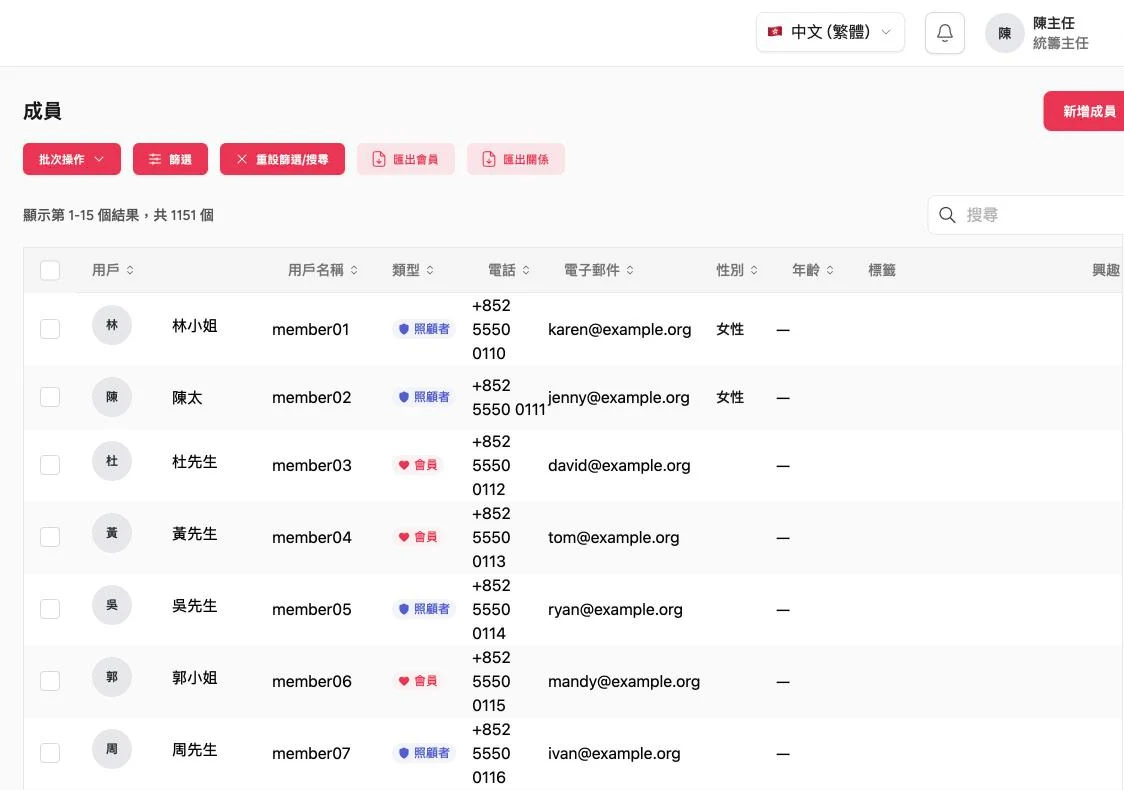This screenshot has width=1124, height=790.
Task: Click avatar of 吳先生
Action: pos(112,605)
